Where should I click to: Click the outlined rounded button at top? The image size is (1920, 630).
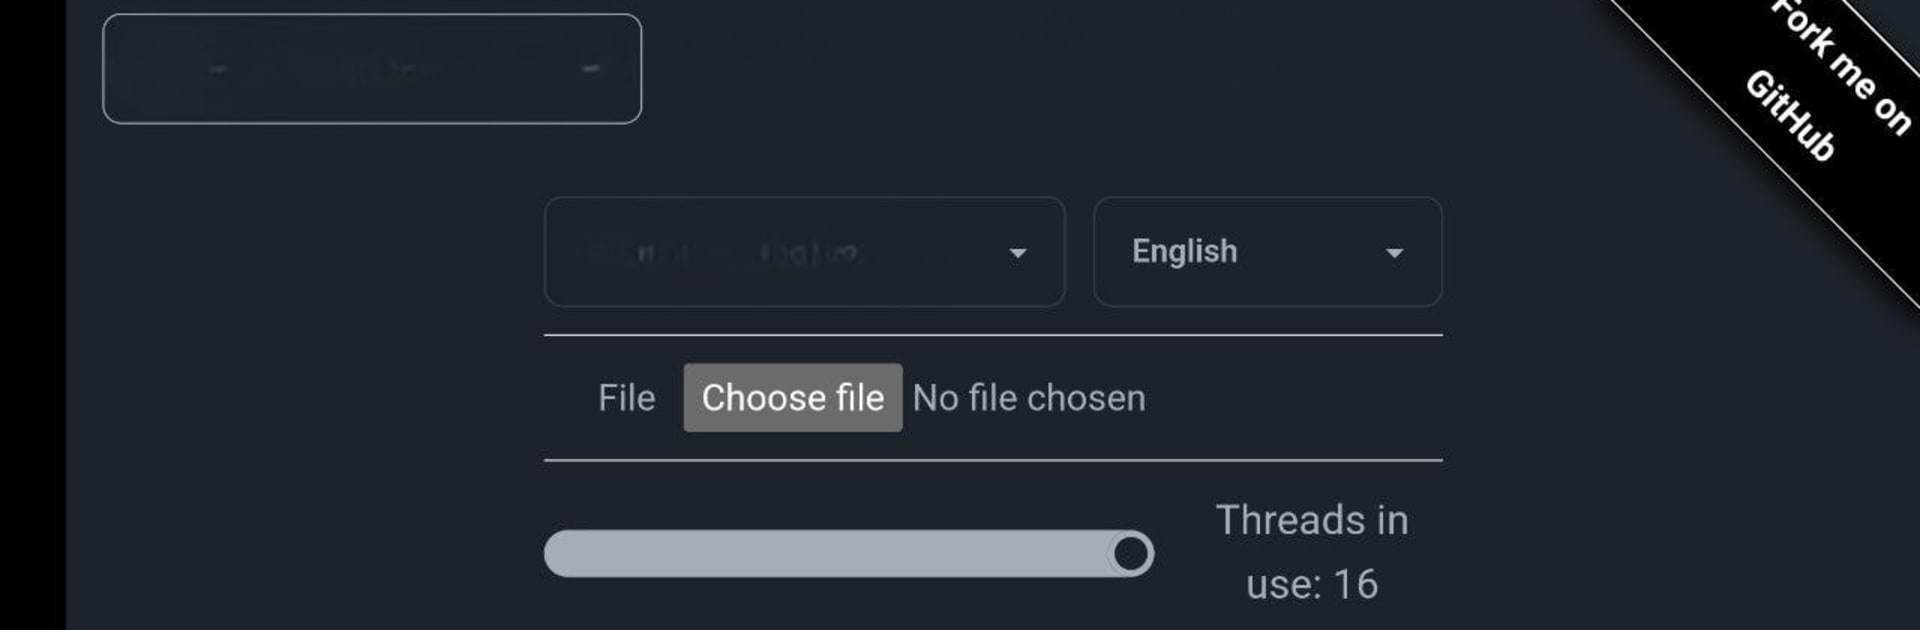coord(372,69)
